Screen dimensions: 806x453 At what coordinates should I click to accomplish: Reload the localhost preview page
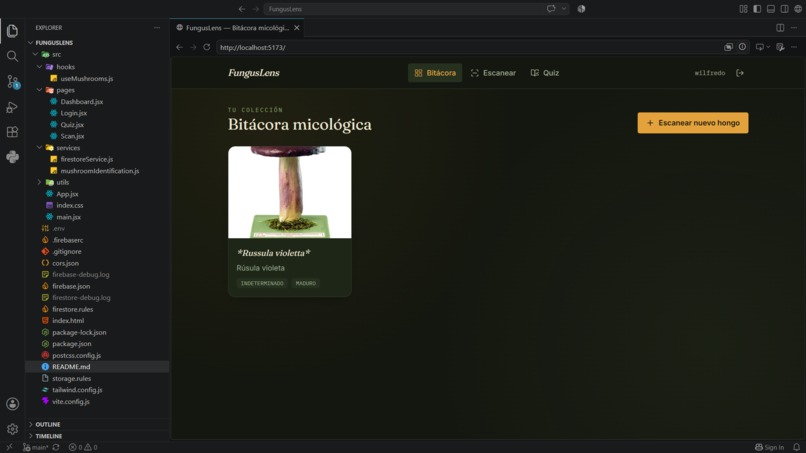[207, 47]
